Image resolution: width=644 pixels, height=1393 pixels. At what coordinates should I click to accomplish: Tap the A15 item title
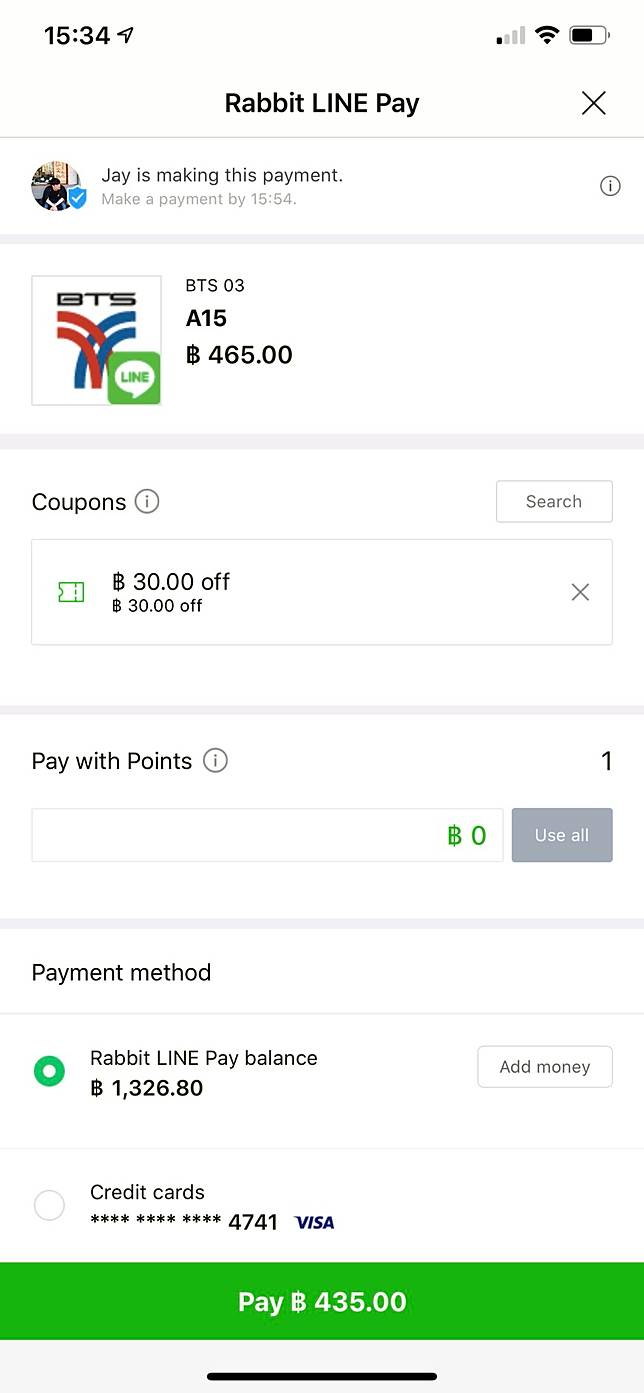click(x=206, y=318)
